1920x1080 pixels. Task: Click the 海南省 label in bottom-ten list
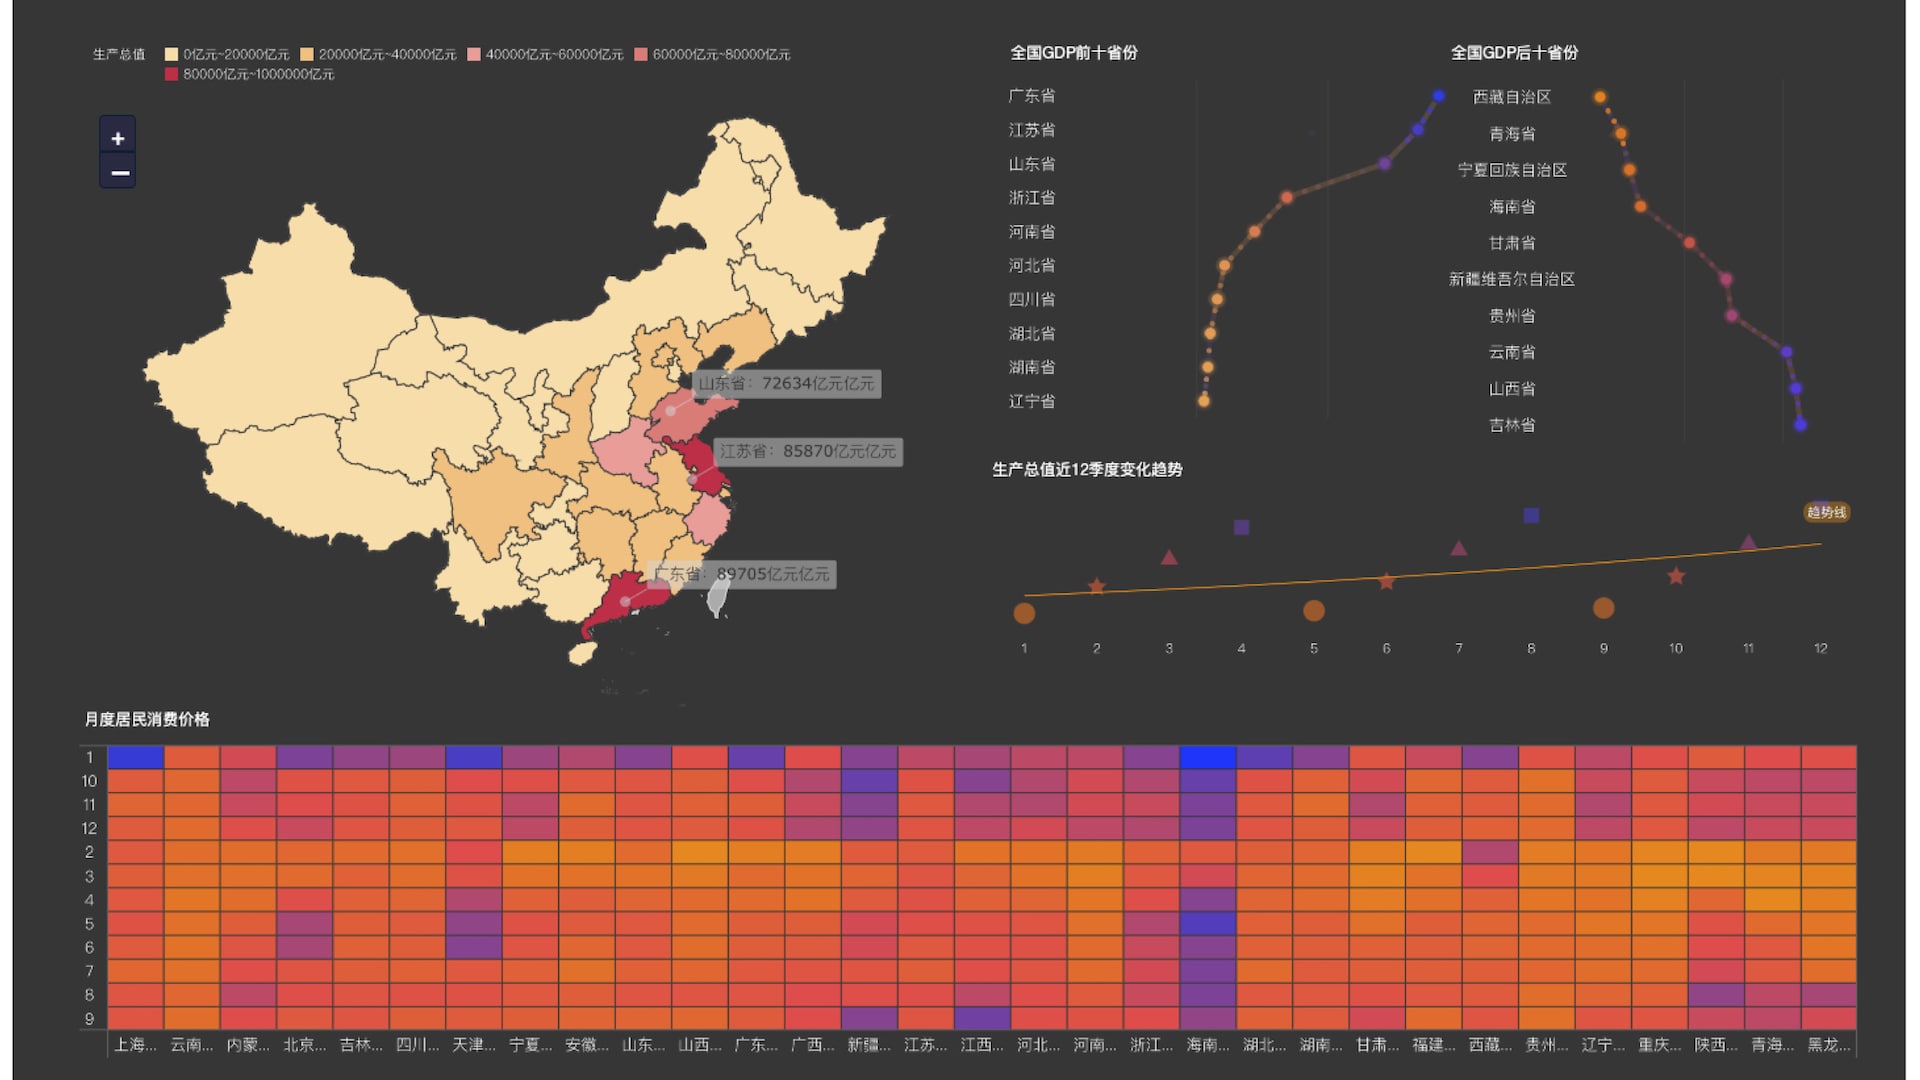[x=1512, y=206]
